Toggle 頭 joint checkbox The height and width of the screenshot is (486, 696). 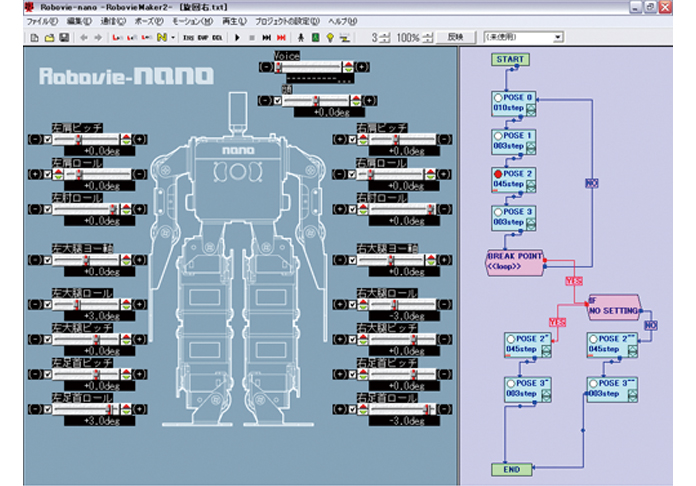pos(277,101)
